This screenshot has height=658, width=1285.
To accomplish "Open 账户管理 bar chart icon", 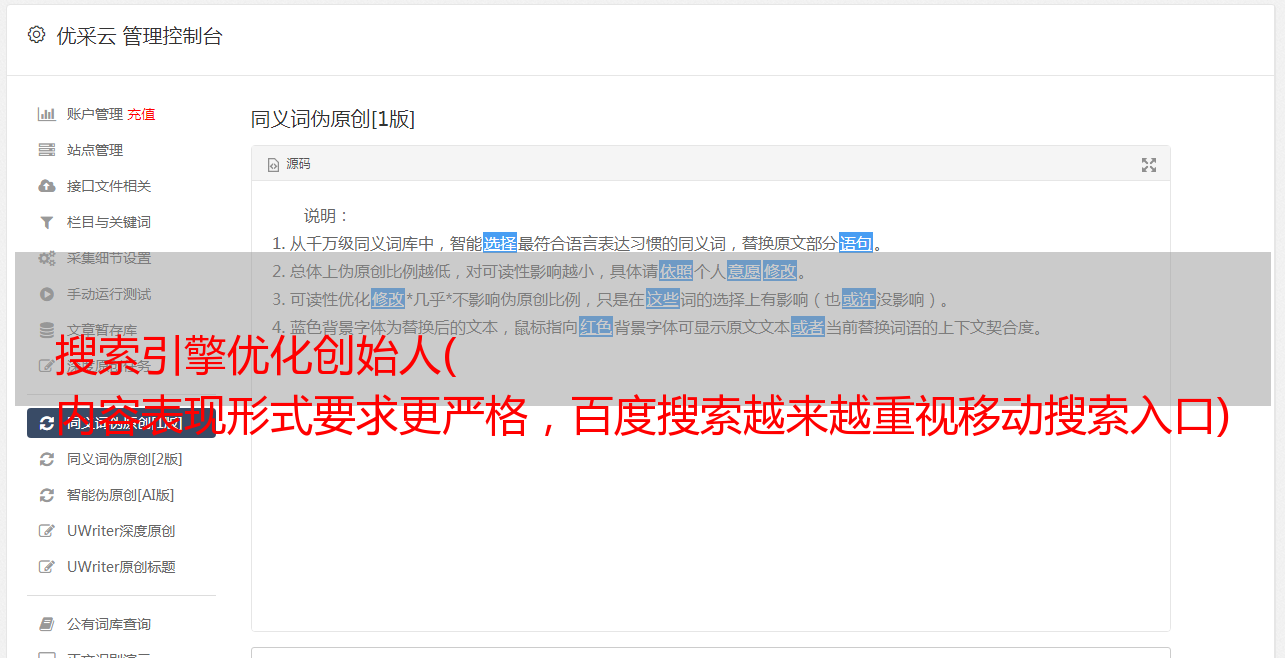I will (x=46, y=114).
